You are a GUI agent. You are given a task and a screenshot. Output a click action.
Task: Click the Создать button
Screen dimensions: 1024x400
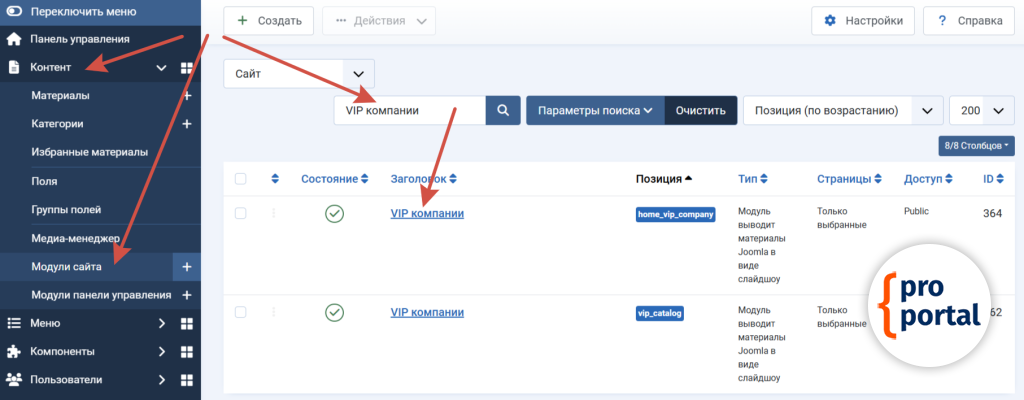point(268,20)
